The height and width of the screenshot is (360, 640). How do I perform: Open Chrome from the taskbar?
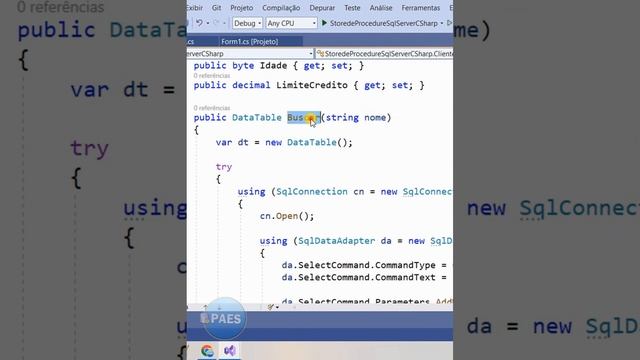(x=207, y=351)
